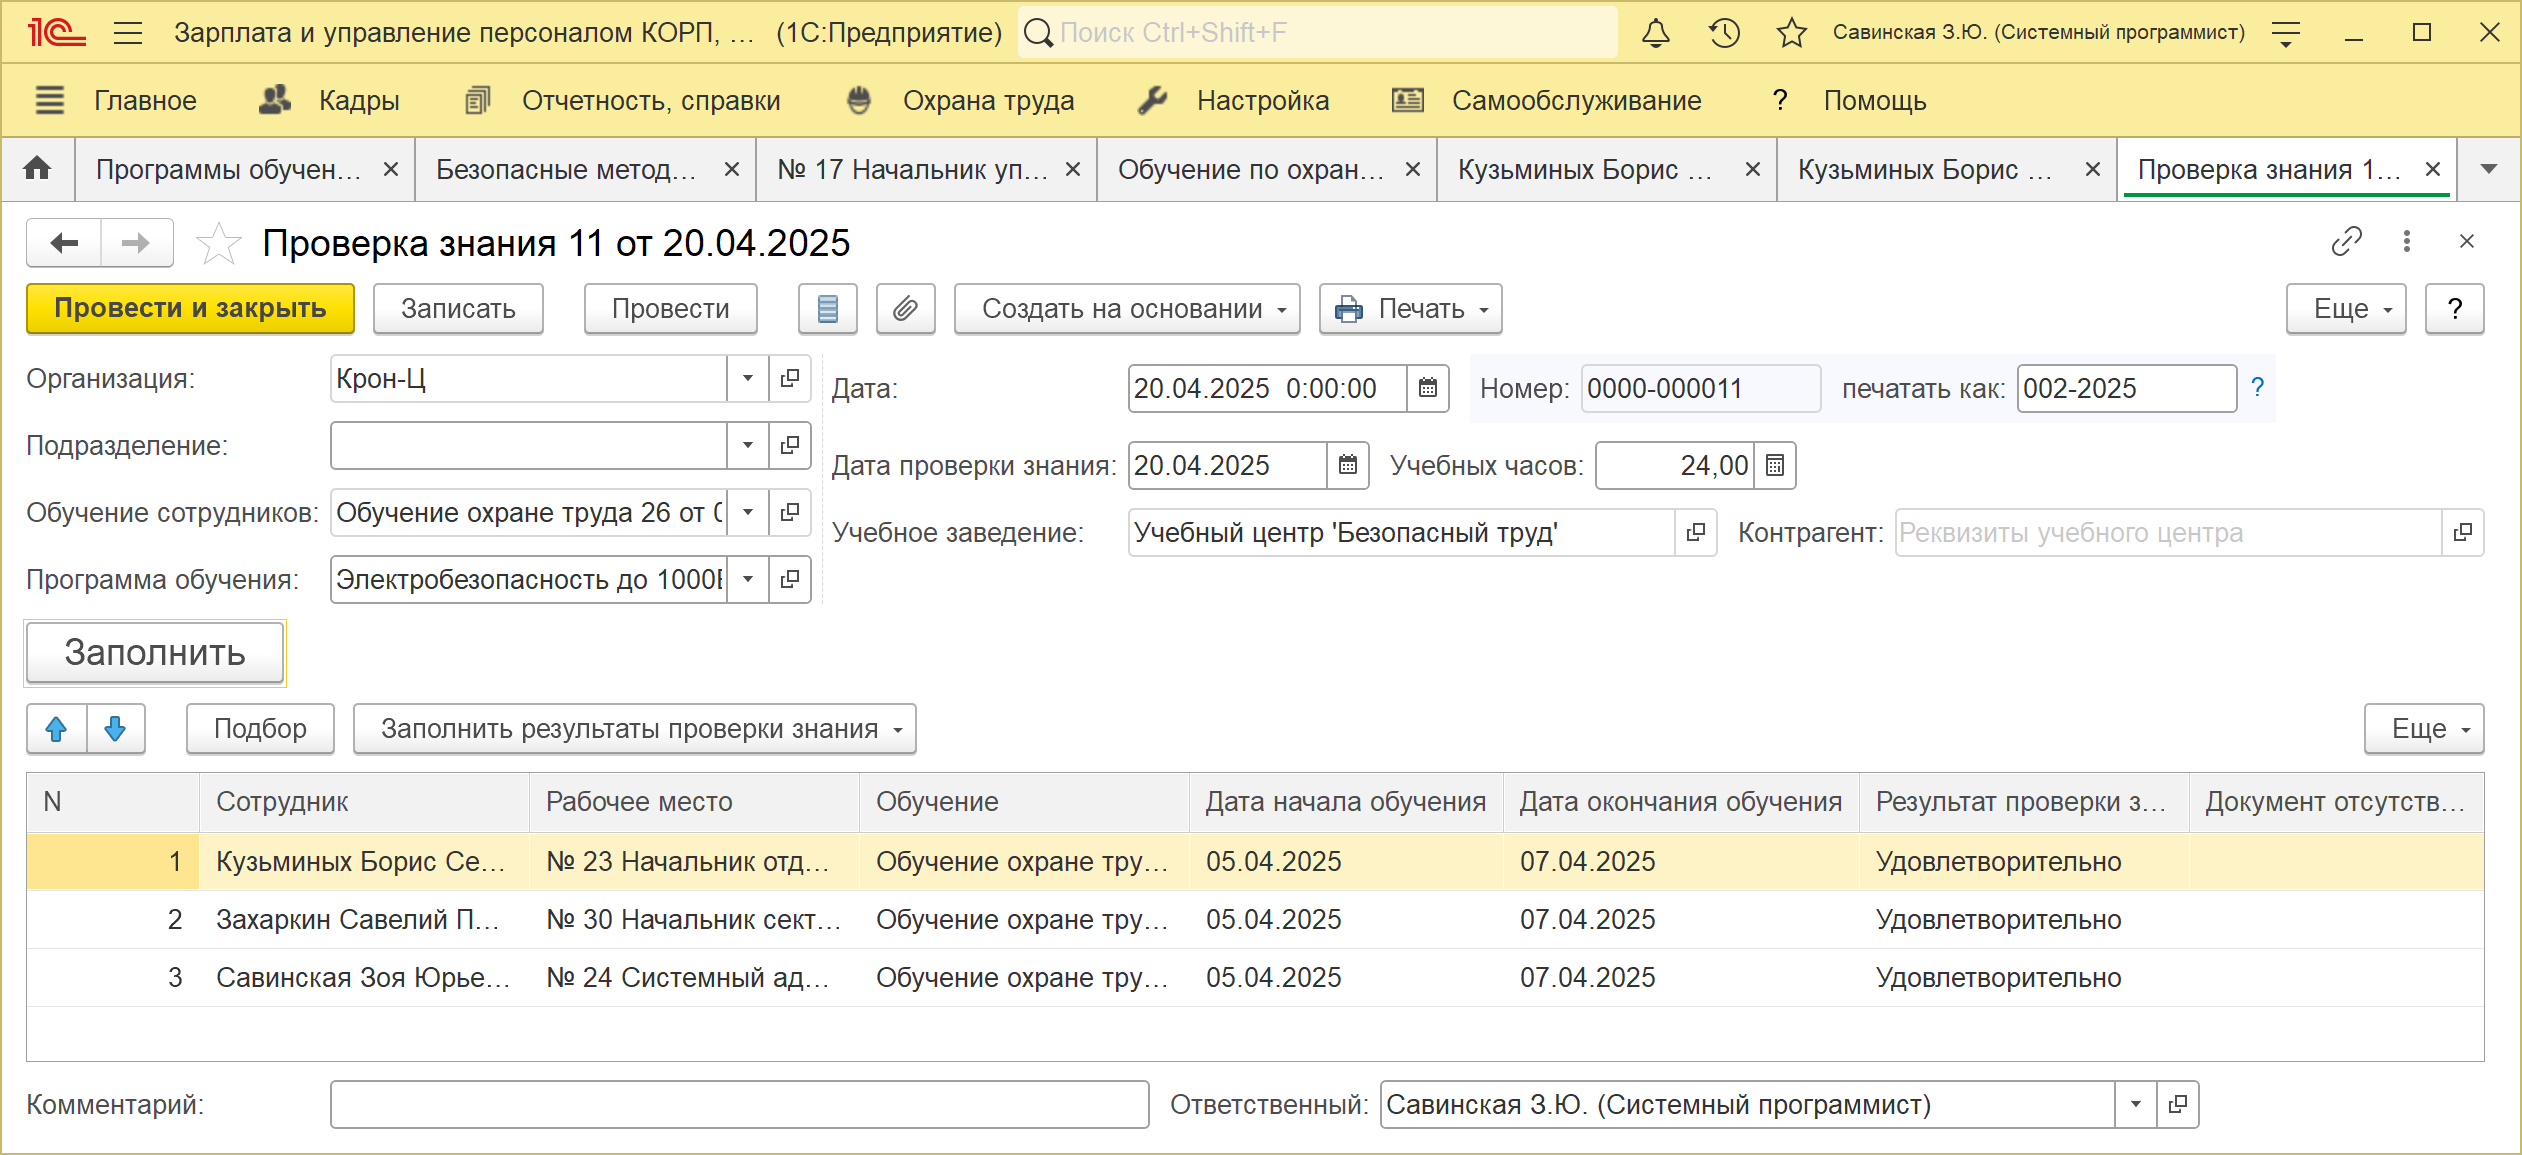The image size is (2522, 1155).
Task: Click the notifications bell icon
Action: [1655, 33]
